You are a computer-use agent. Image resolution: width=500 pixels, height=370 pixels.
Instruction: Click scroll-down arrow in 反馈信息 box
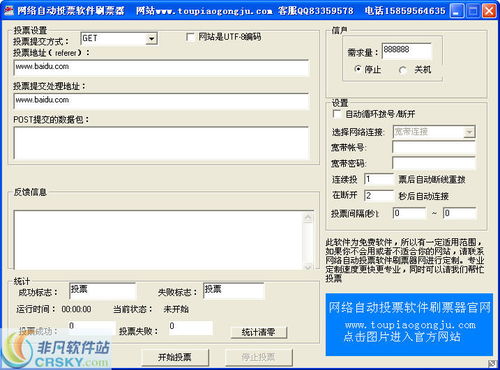(x=308, y=266)
